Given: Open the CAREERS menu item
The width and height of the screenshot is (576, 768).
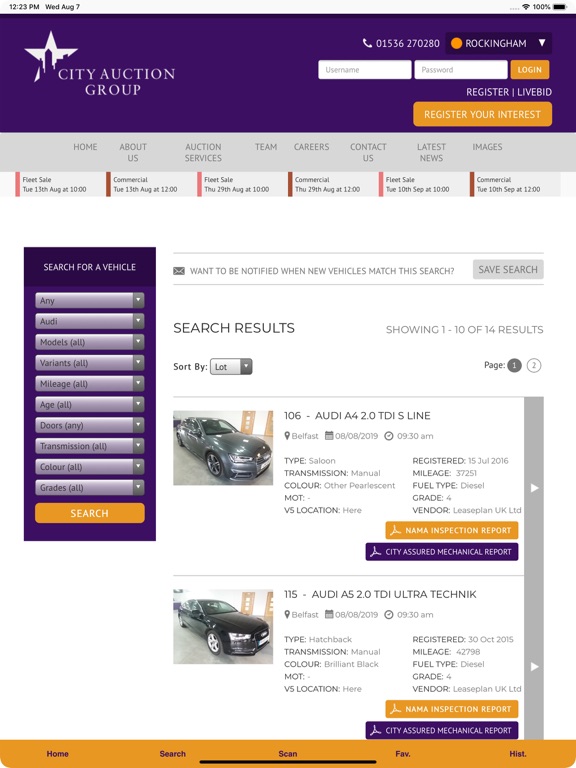Looking at the screenshot, I should [x=312, y=147].
